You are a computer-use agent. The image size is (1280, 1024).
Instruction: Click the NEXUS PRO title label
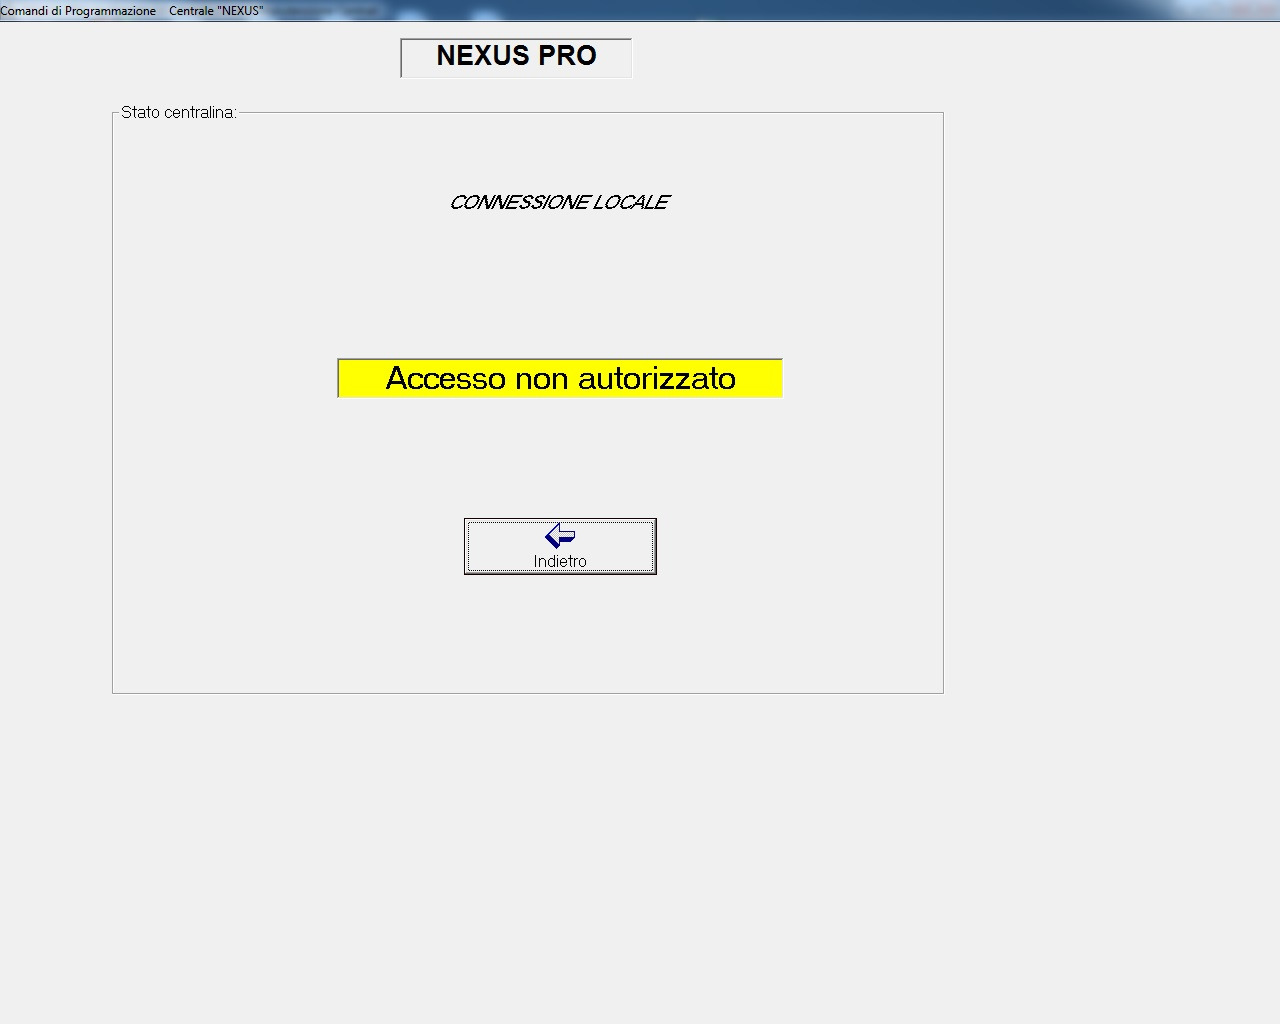[x=516, y=57]
